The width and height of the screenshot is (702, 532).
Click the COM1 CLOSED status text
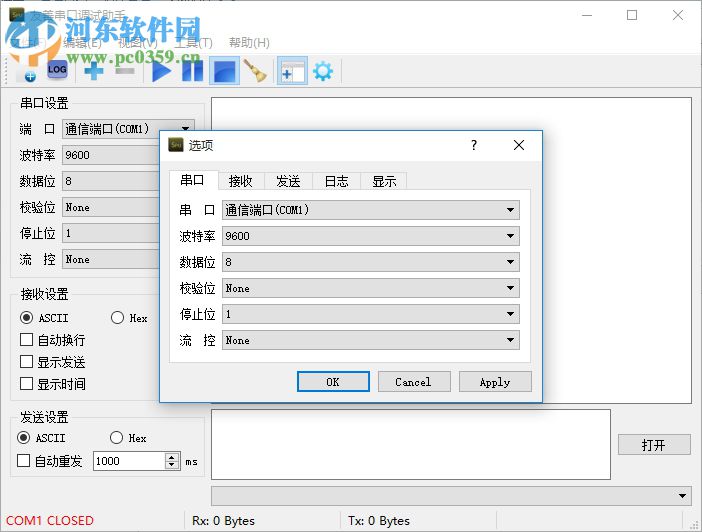[x=50, y=521]
